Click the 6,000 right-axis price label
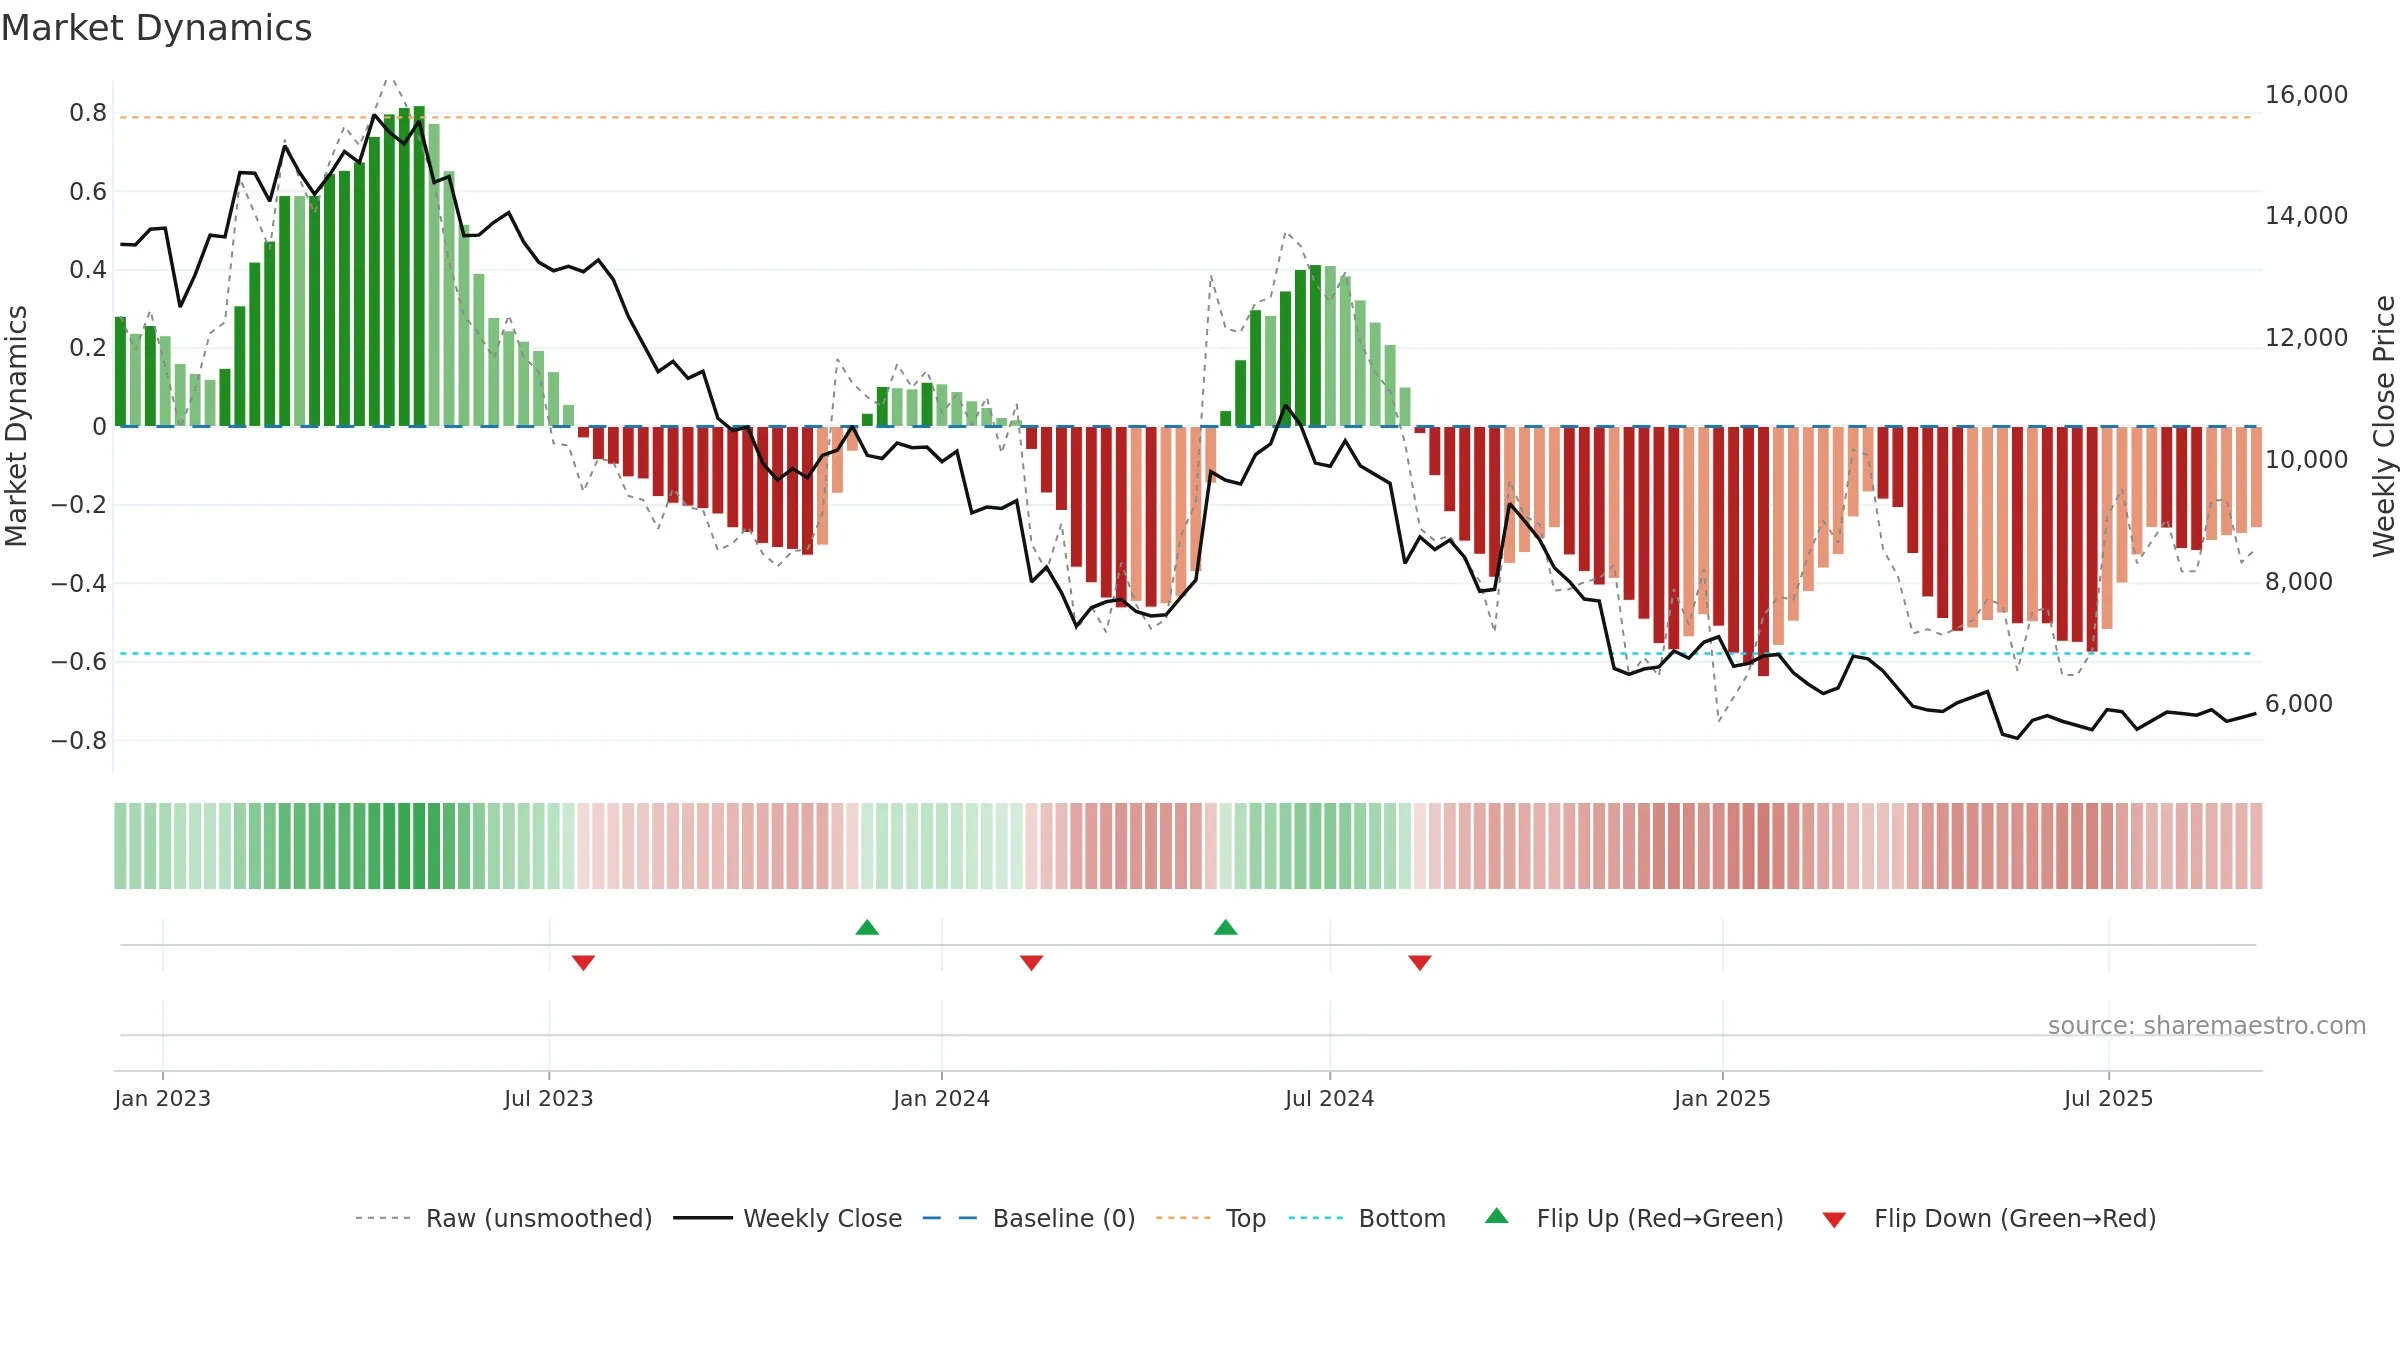 (x=2298, y=704)
